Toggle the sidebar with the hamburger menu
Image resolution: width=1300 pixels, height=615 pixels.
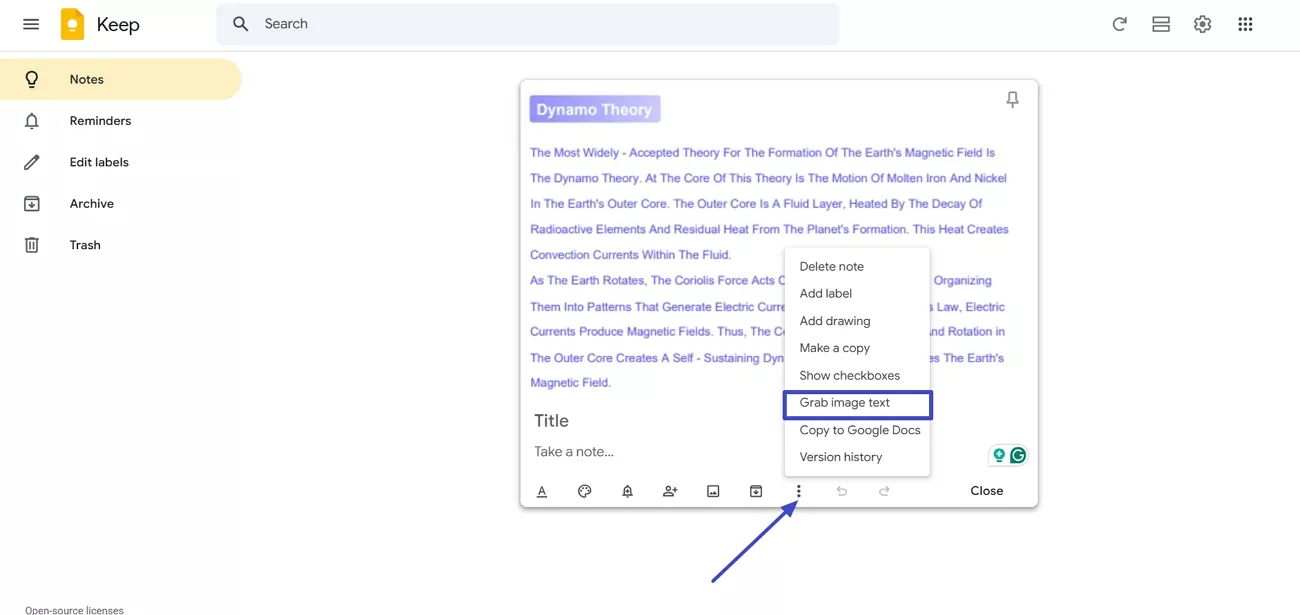(x=30, y=23)
